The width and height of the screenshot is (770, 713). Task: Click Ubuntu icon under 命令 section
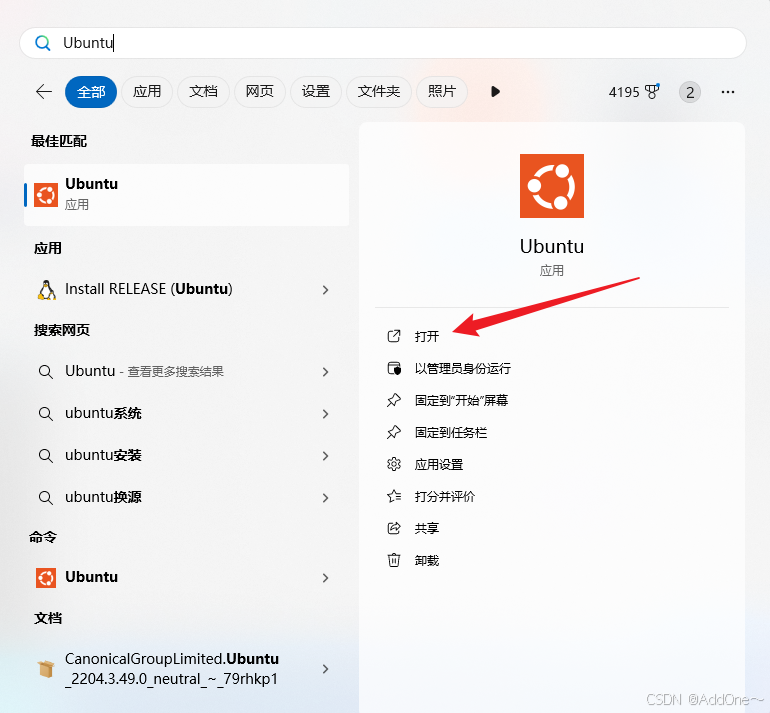pos(46,577)
